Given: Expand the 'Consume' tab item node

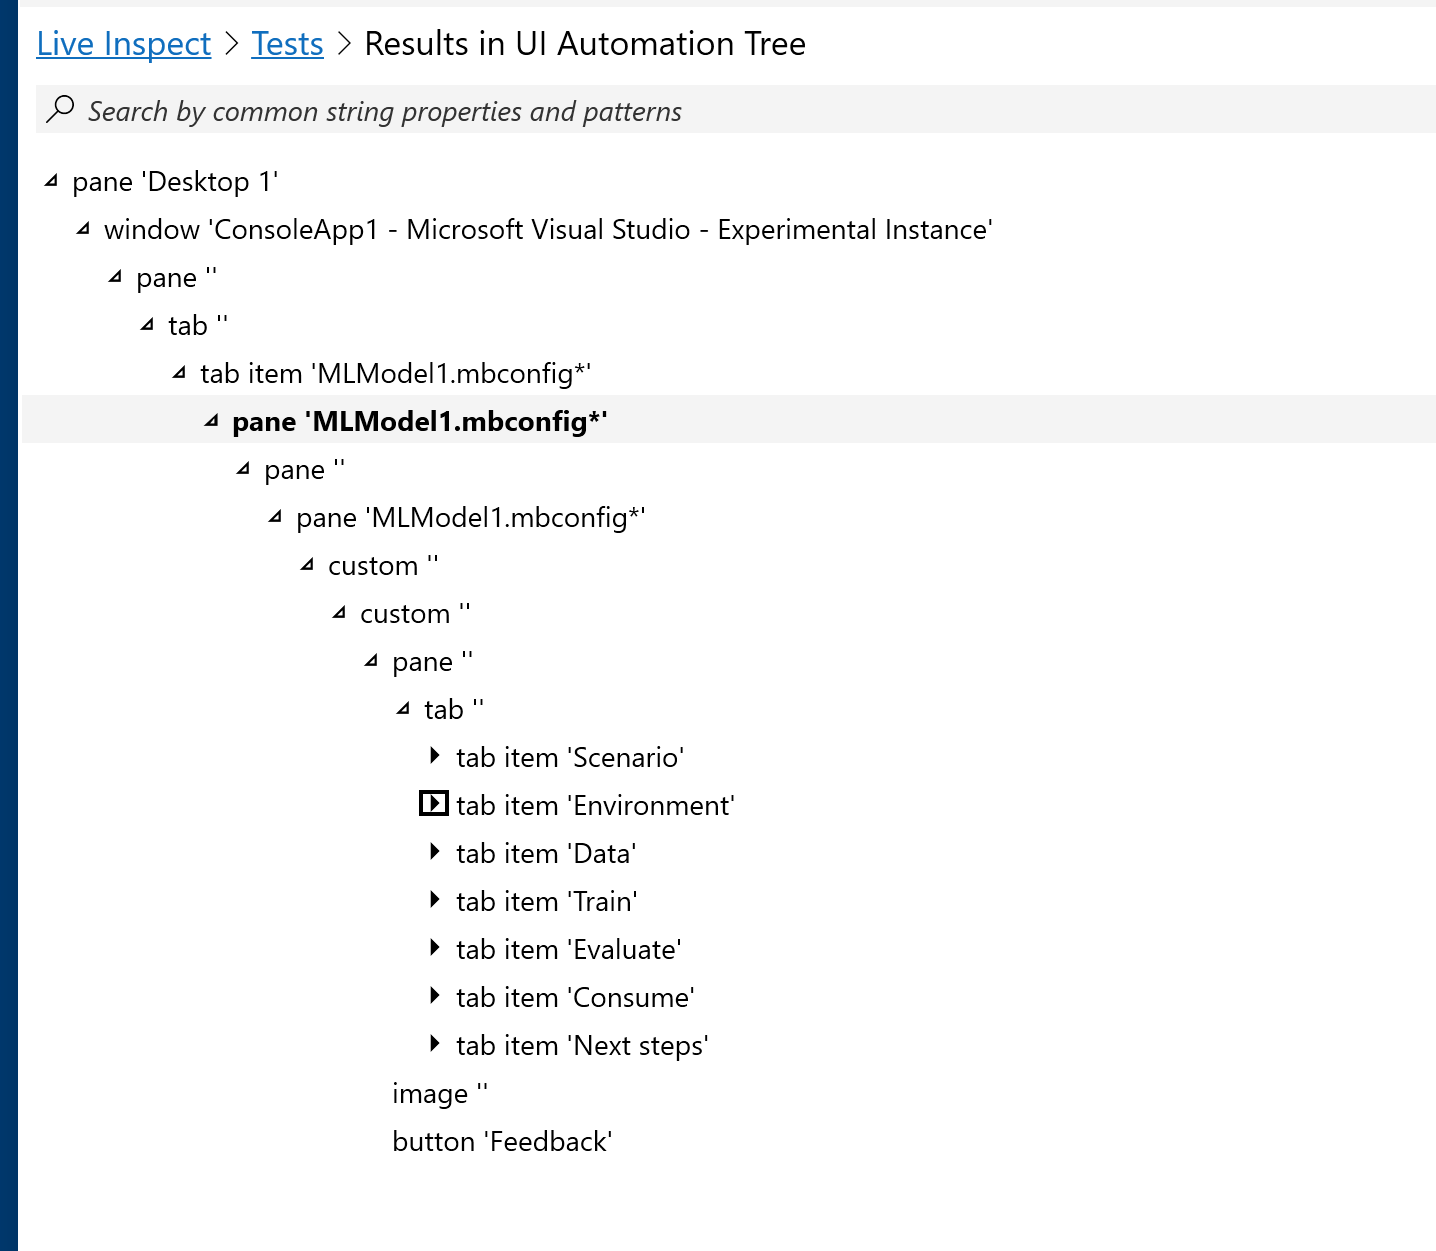Looking at the screenshot, I should 435,995.
